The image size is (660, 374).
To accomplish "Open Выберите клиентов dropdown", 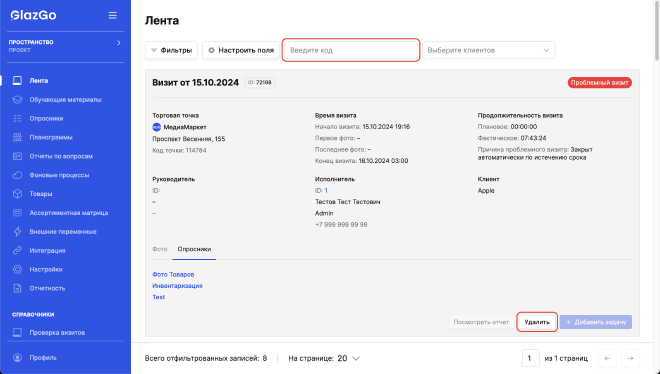I will click(x=489, y=50).
